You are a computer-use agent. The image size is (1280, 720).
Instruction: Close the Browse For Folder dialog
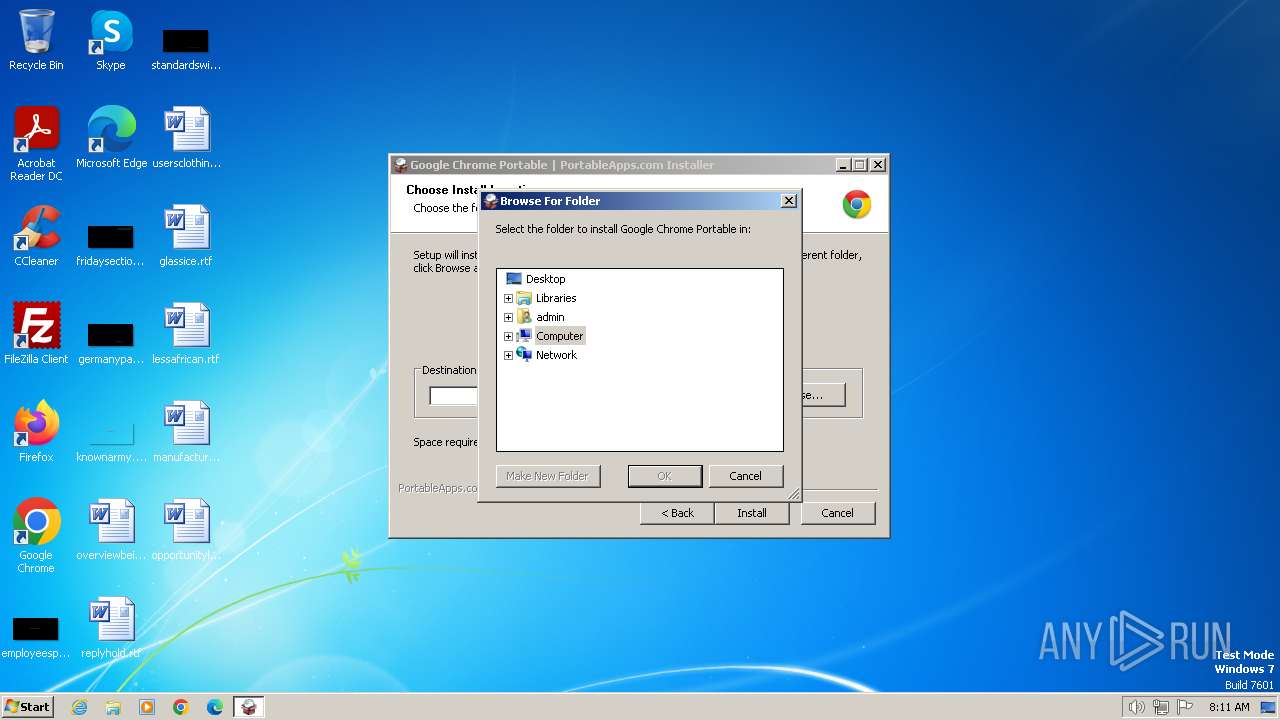click(x=788, y=201)
